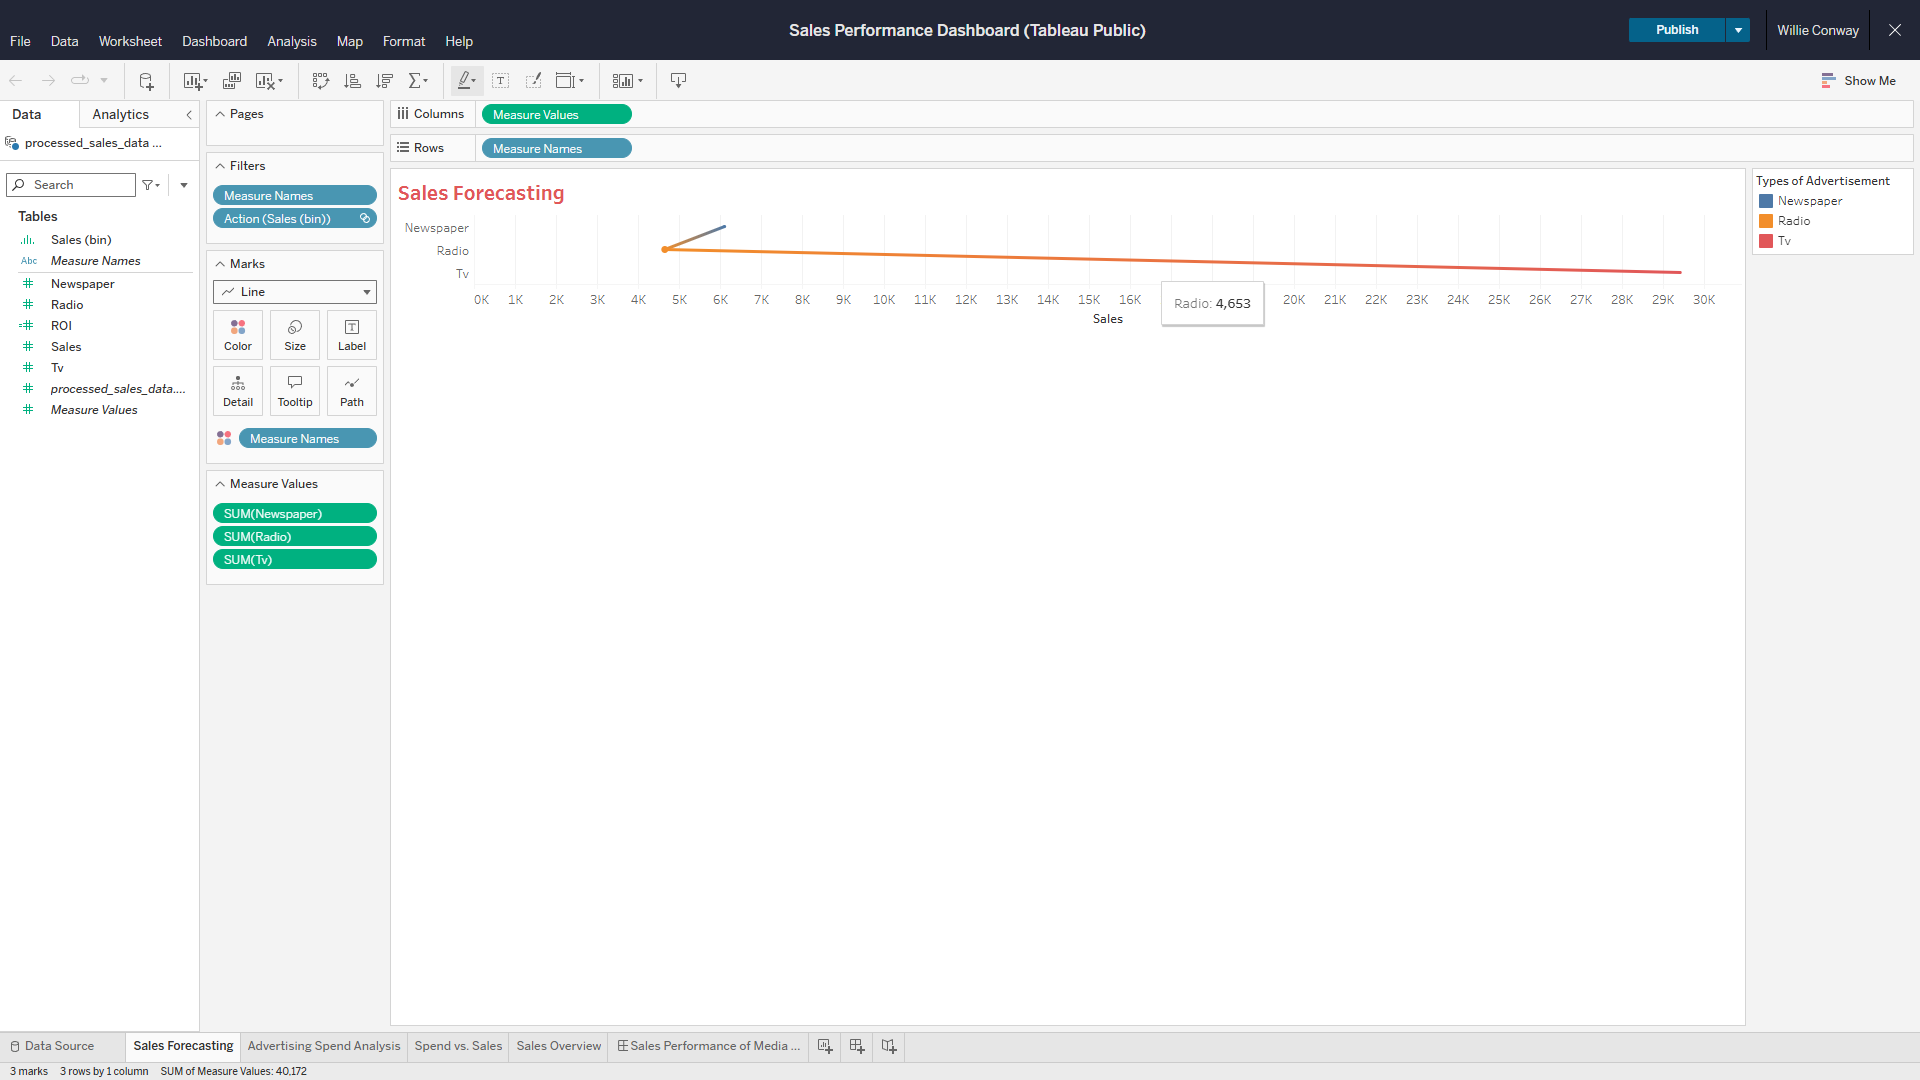Click the Show Me button
Image resolution: width=1920 pixels, height=1080 pixels.
(1858, 81)
